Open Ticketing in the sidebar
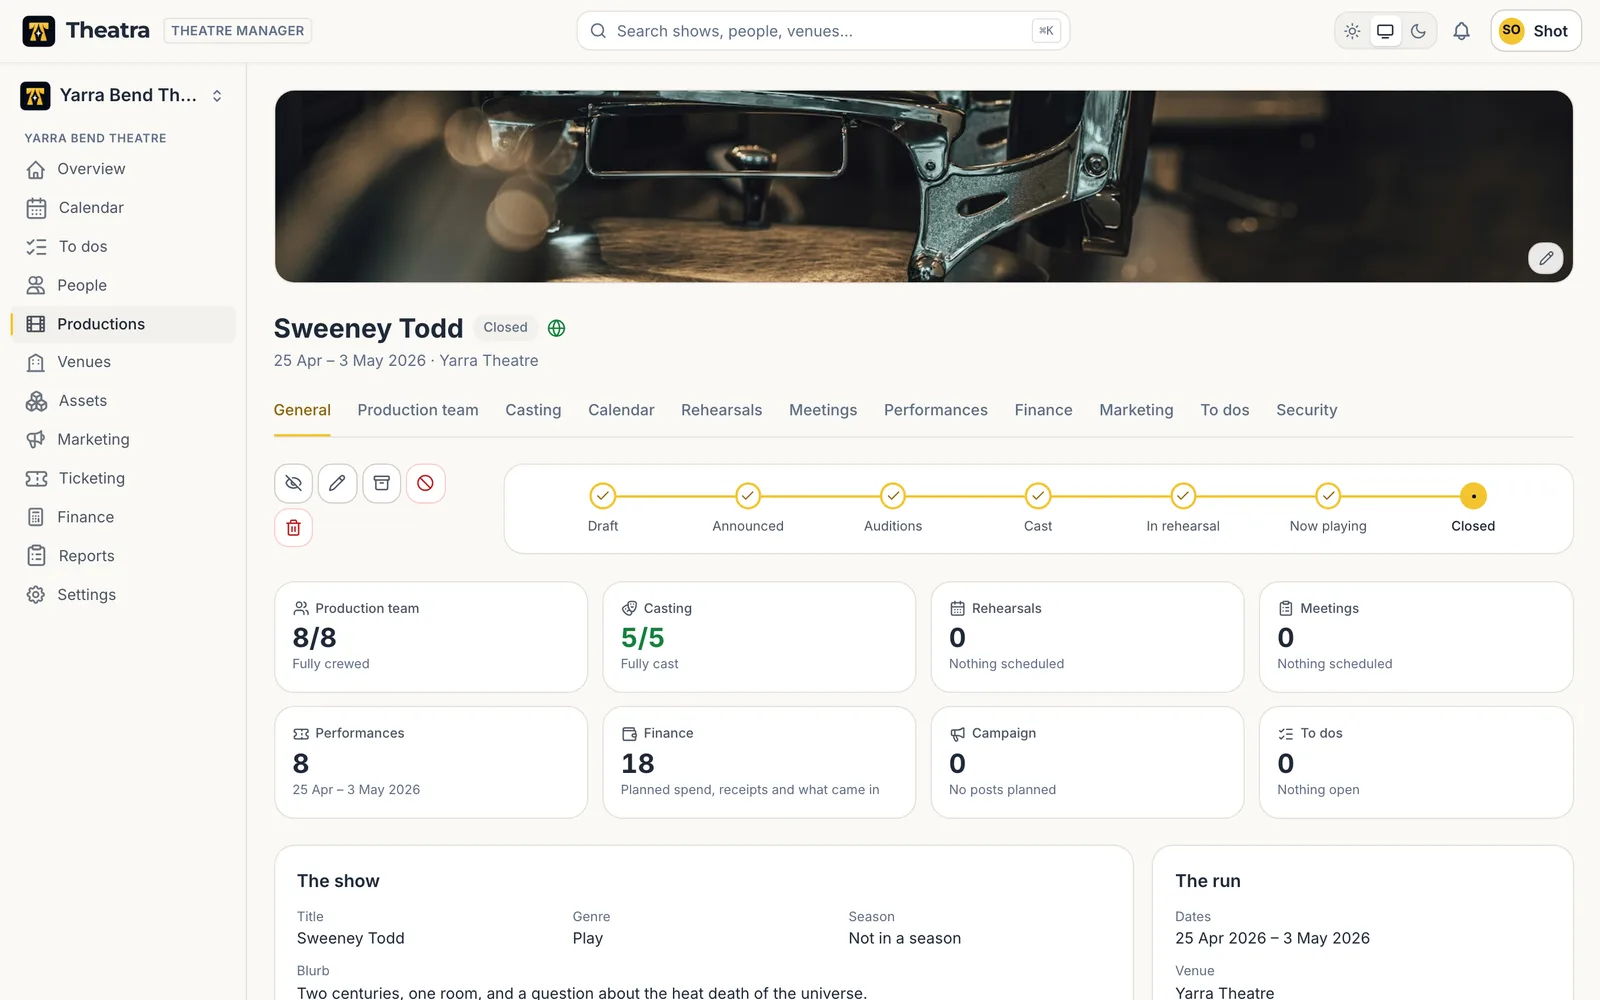Viewport: 1600px width, 1000px height. pos(123,478)
